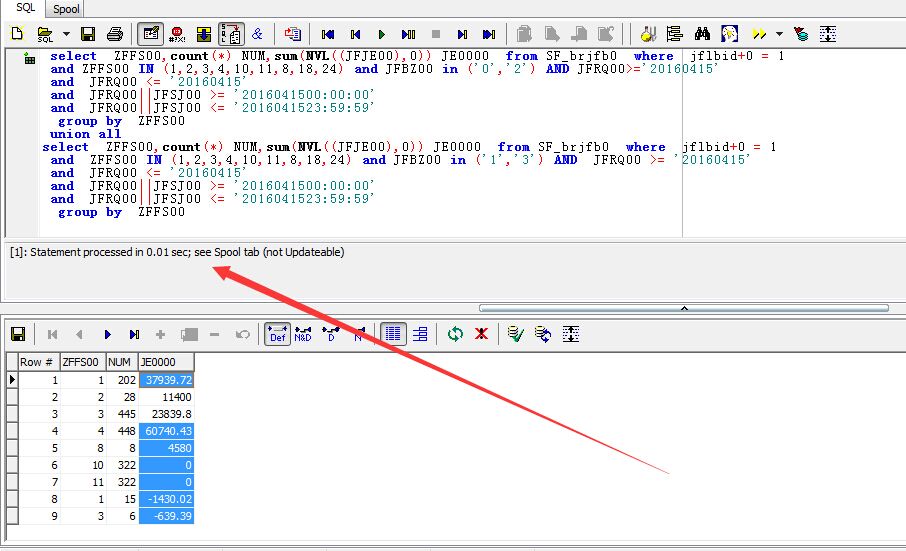This screenshot has width=906, height=551.
Task: Select the cell with value -1430.02
Action: point(166,499)
